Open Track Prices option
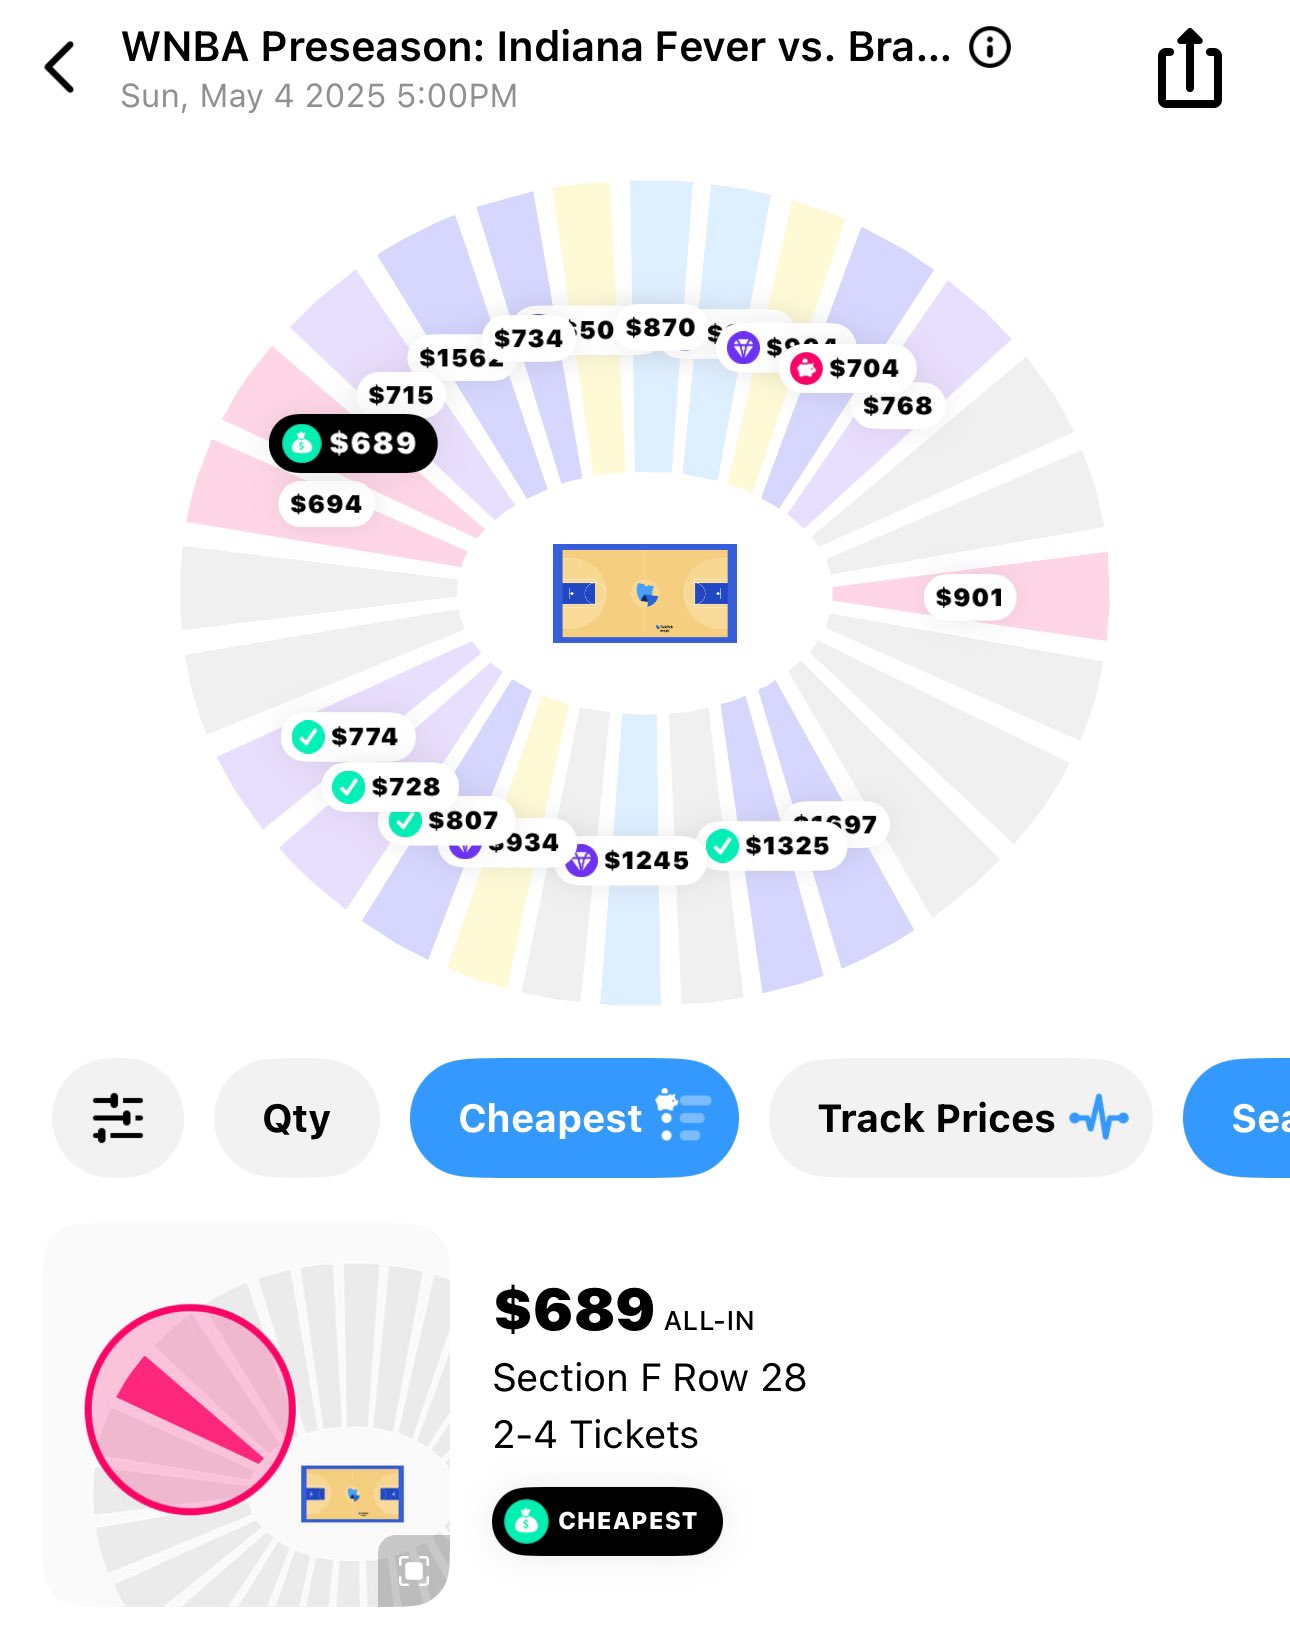 (x=960, y=1117)
